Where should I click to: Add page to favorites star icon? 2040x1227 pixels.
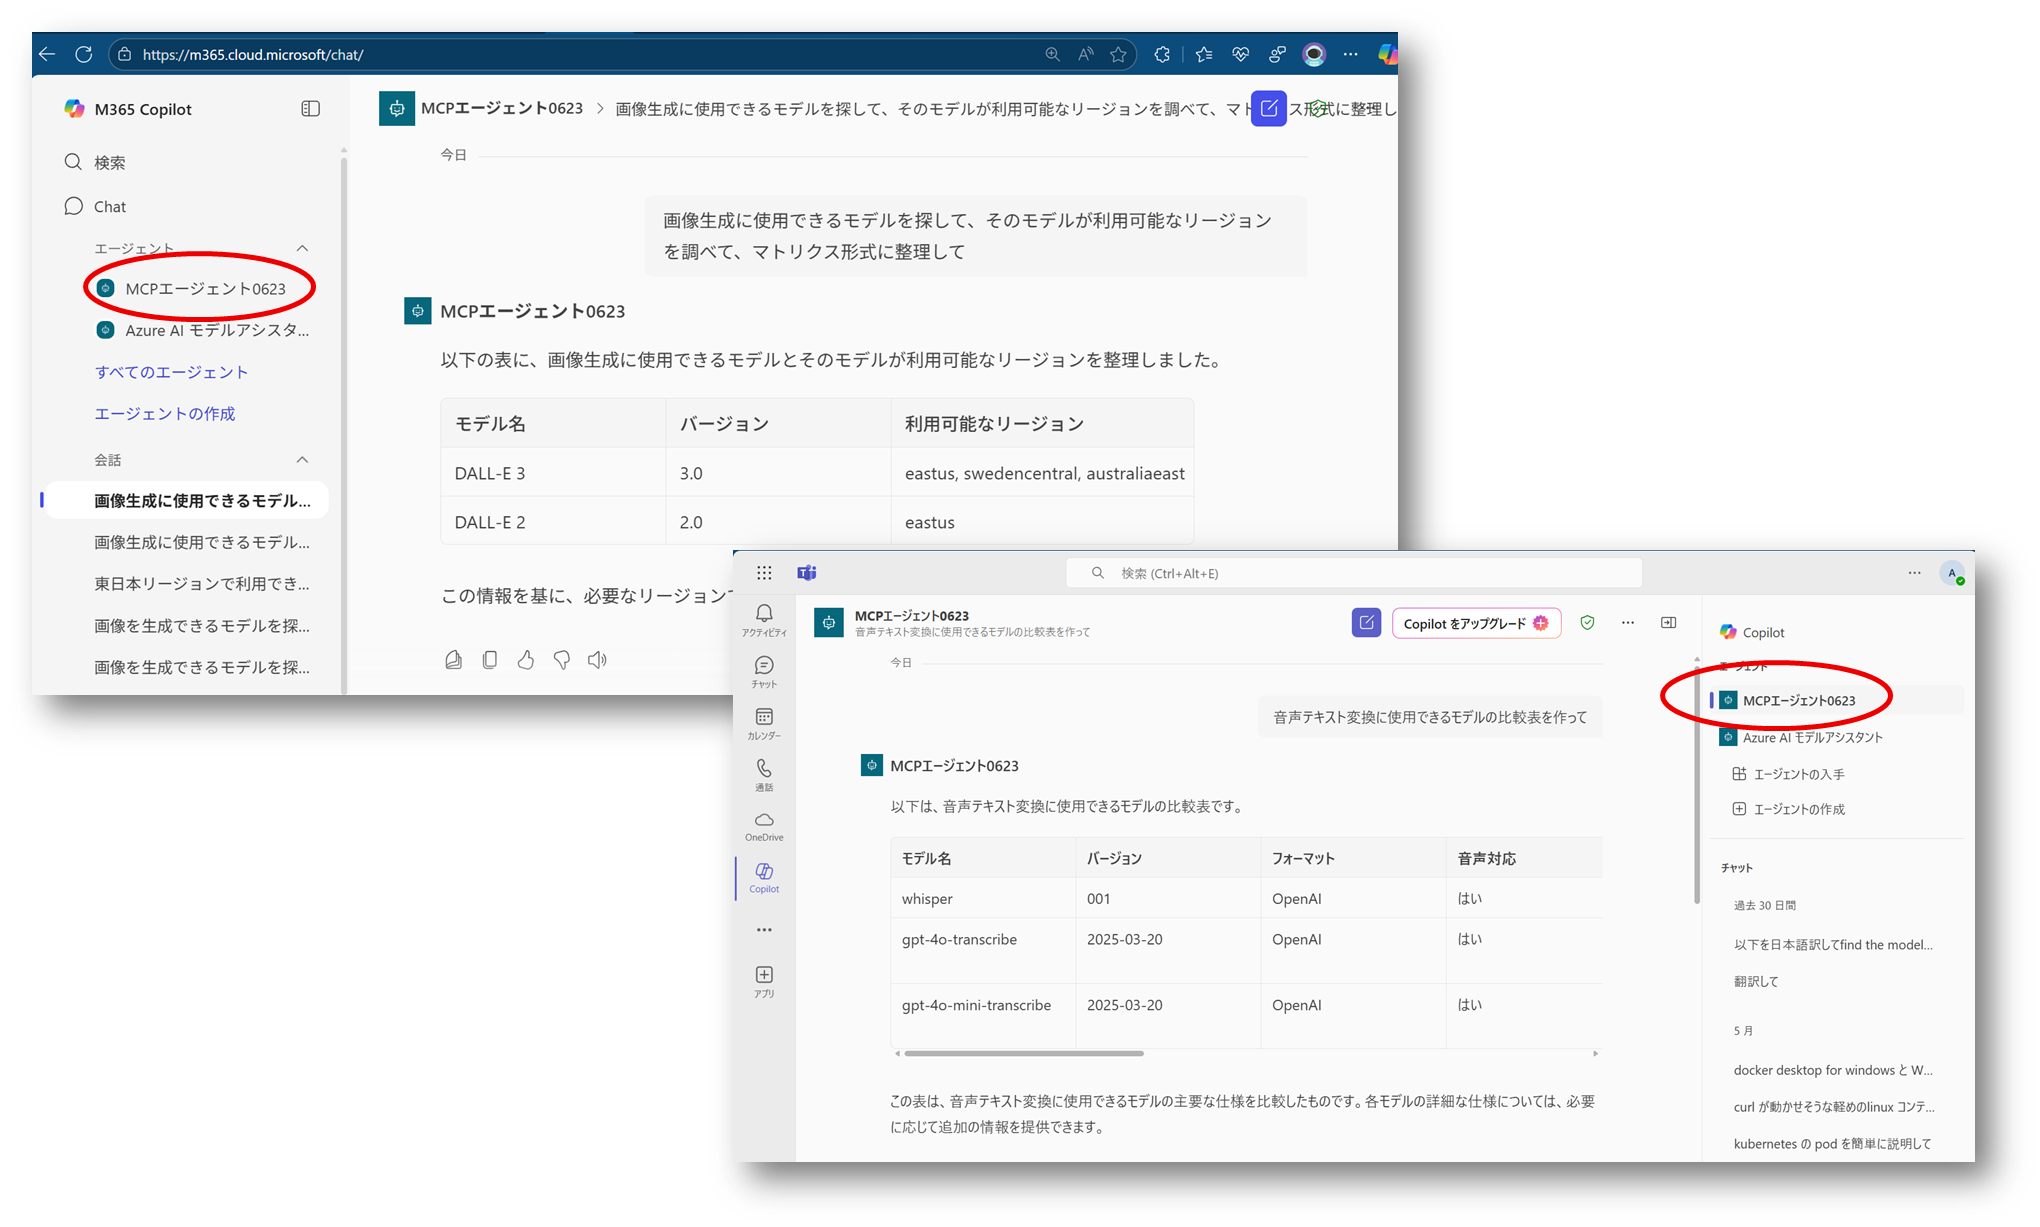click(1118, 54)
